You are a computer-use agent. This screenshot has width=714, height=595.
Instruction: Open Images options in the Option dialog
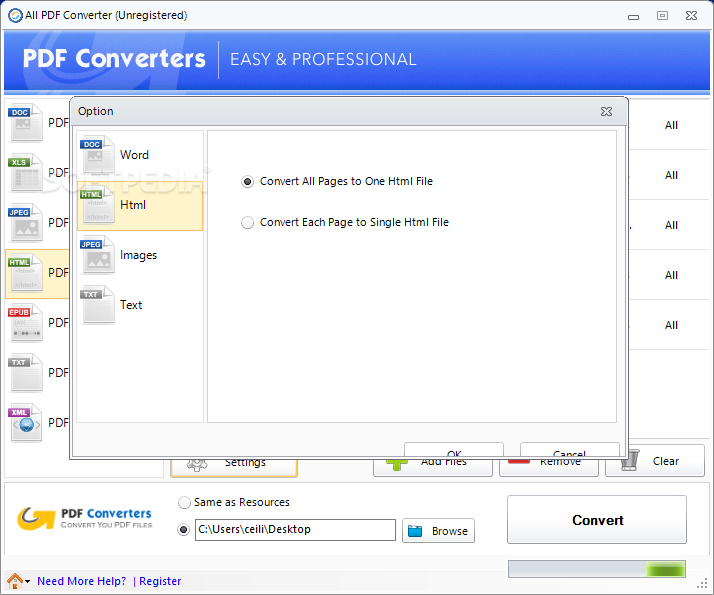140,255
